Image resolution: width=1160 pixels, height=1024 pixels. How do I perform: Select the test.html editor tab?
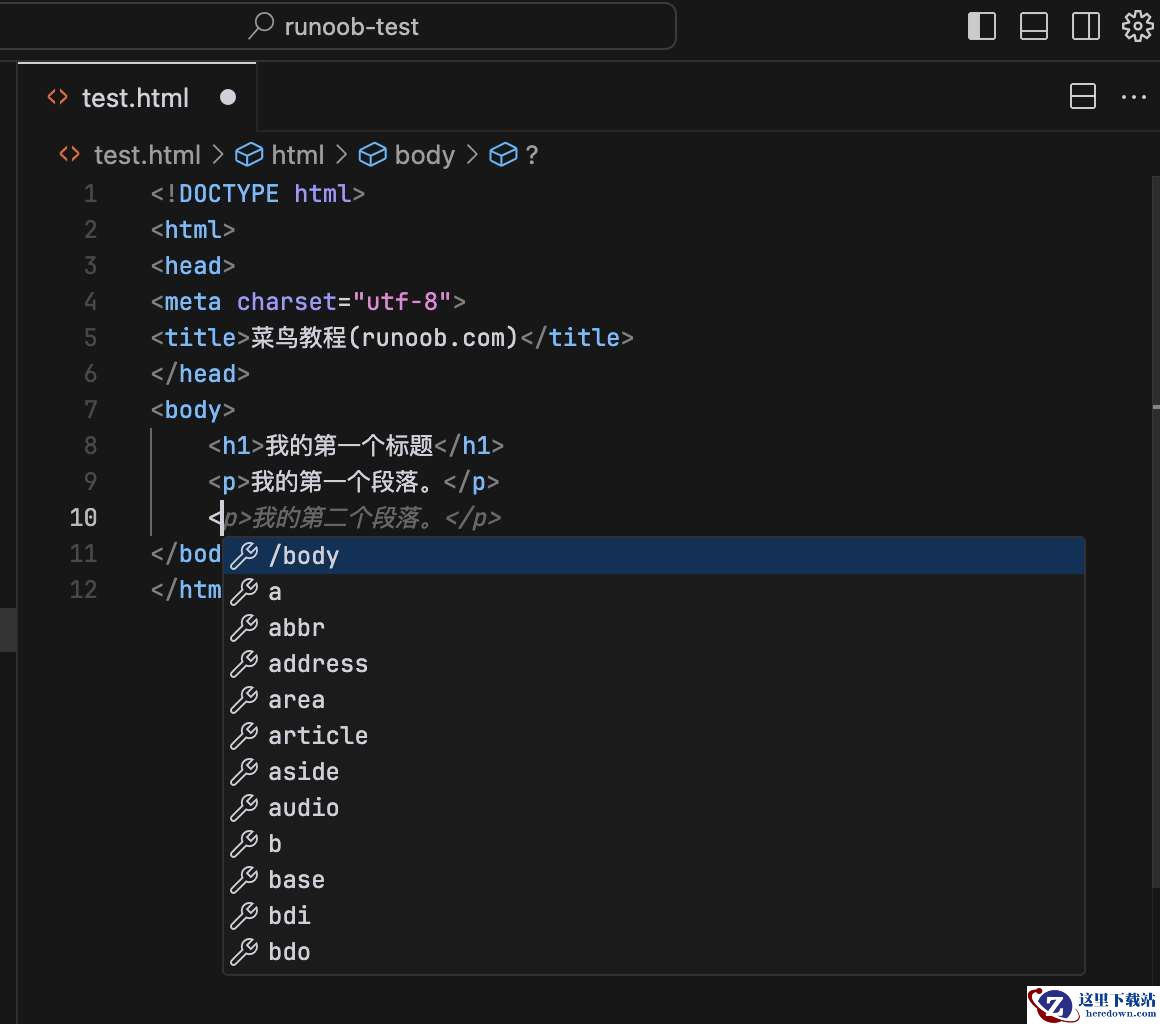(x=137, y=98)
